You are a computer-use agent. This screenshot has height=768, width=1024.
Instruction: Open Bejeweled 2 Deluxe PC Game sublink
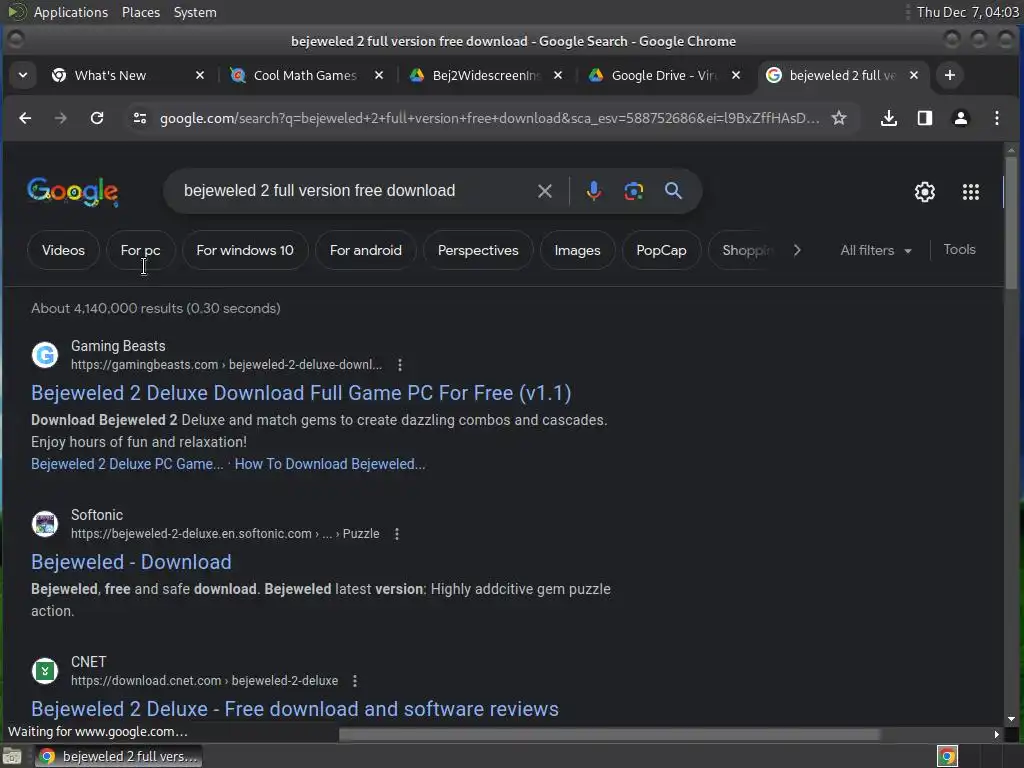127,464
